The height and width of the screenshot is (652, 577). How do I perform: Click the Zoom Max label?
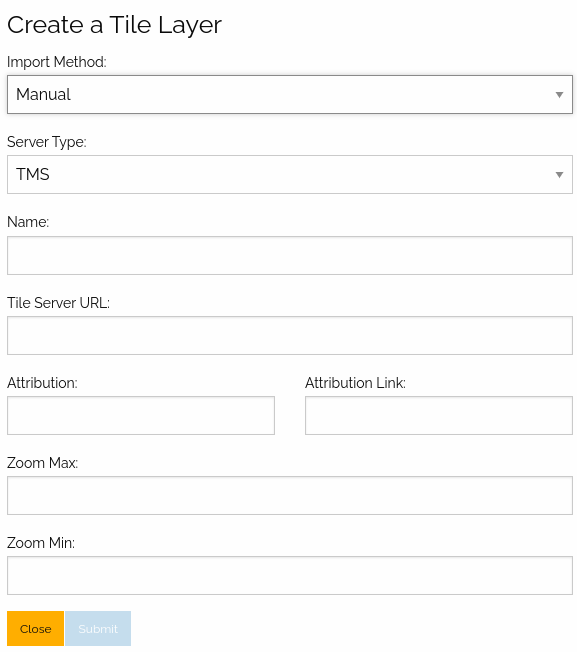click(42, 462)
